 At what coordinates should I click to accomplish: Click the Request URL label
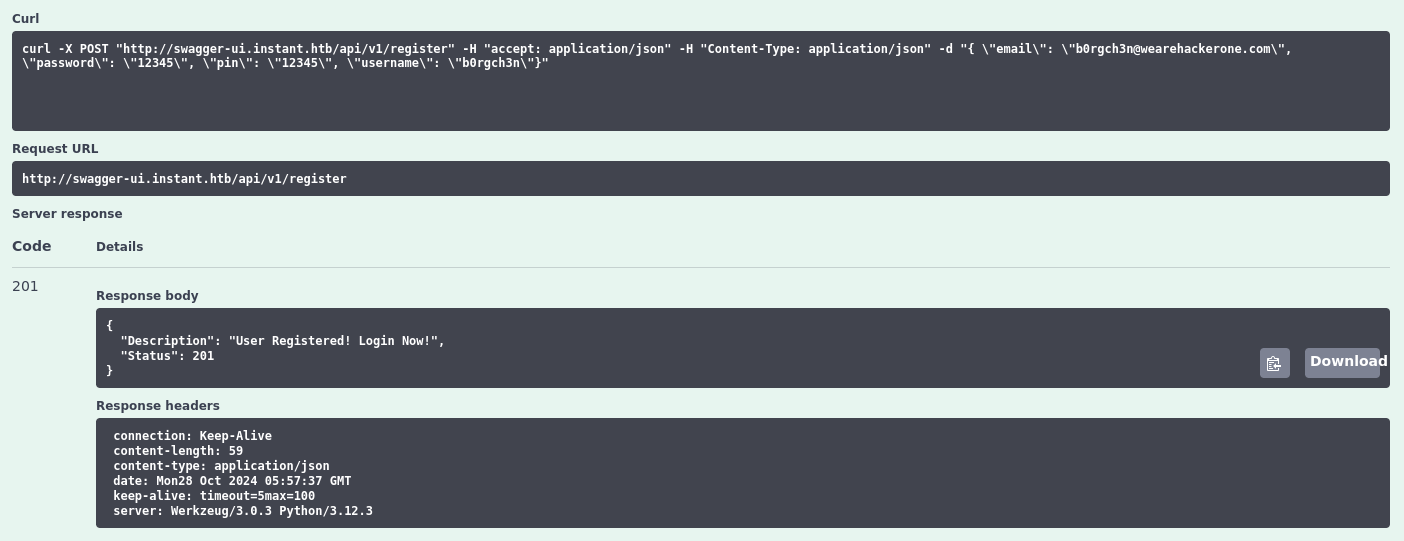coord(55,149)
